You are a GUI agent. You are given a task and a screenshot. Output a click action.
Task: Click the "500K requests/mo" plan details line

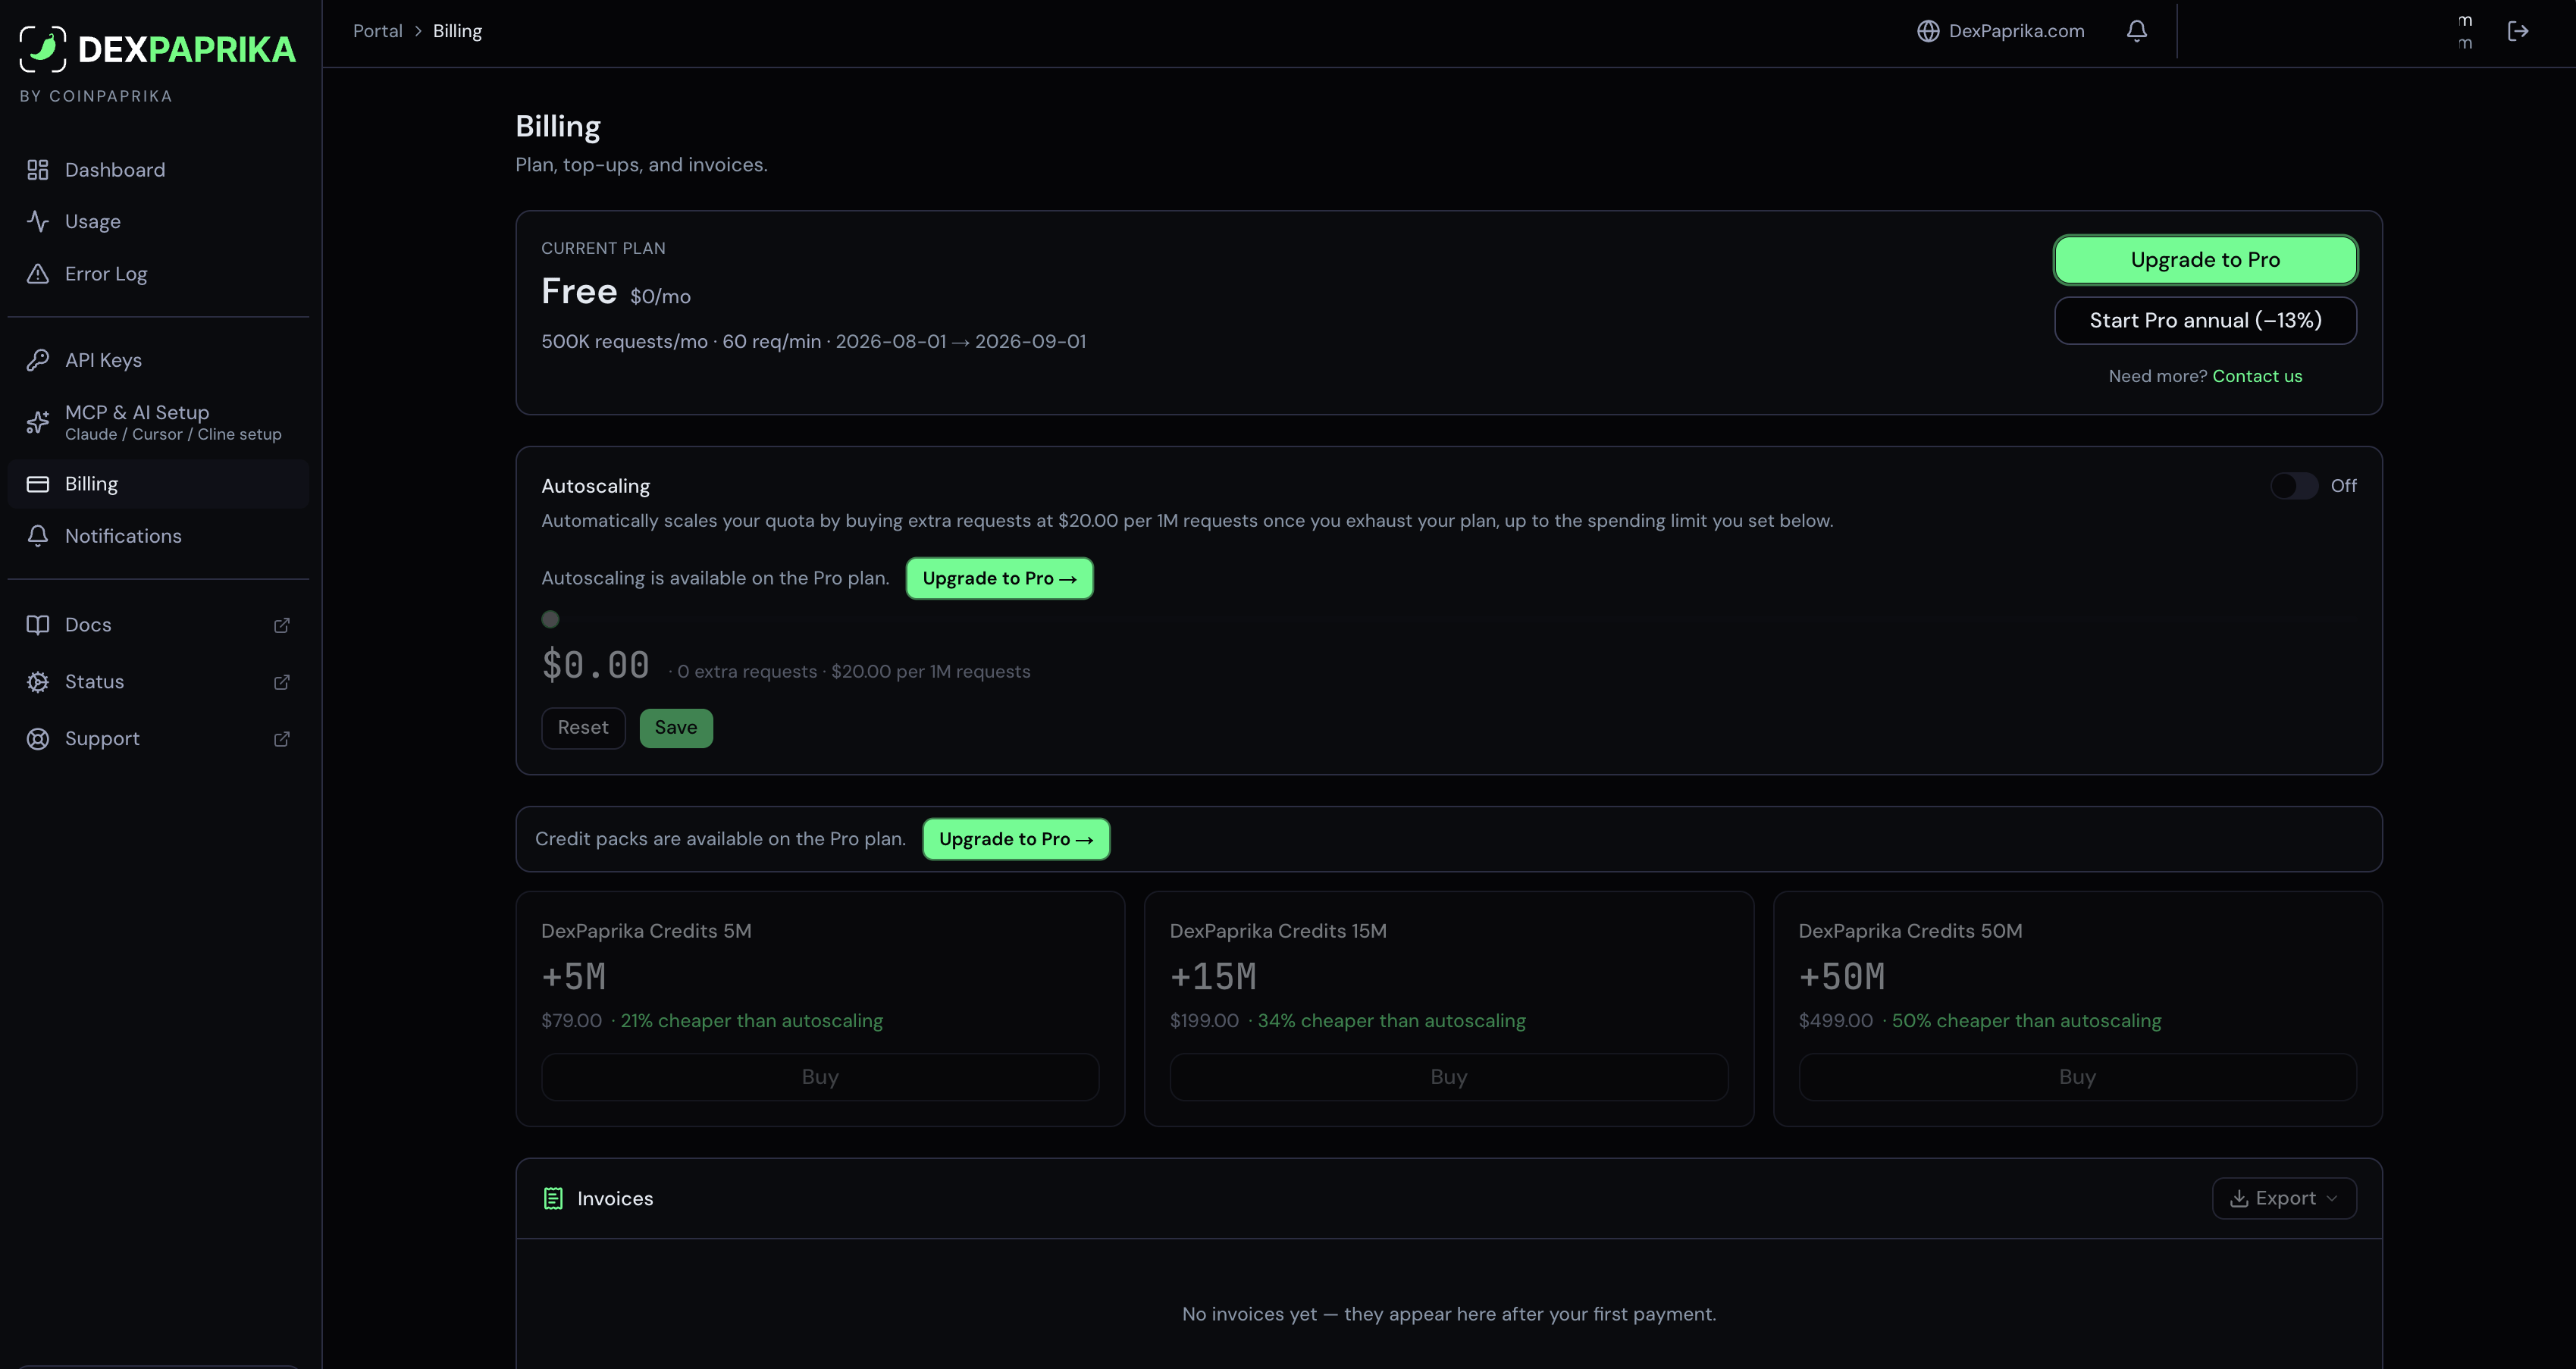coord(814,342)
